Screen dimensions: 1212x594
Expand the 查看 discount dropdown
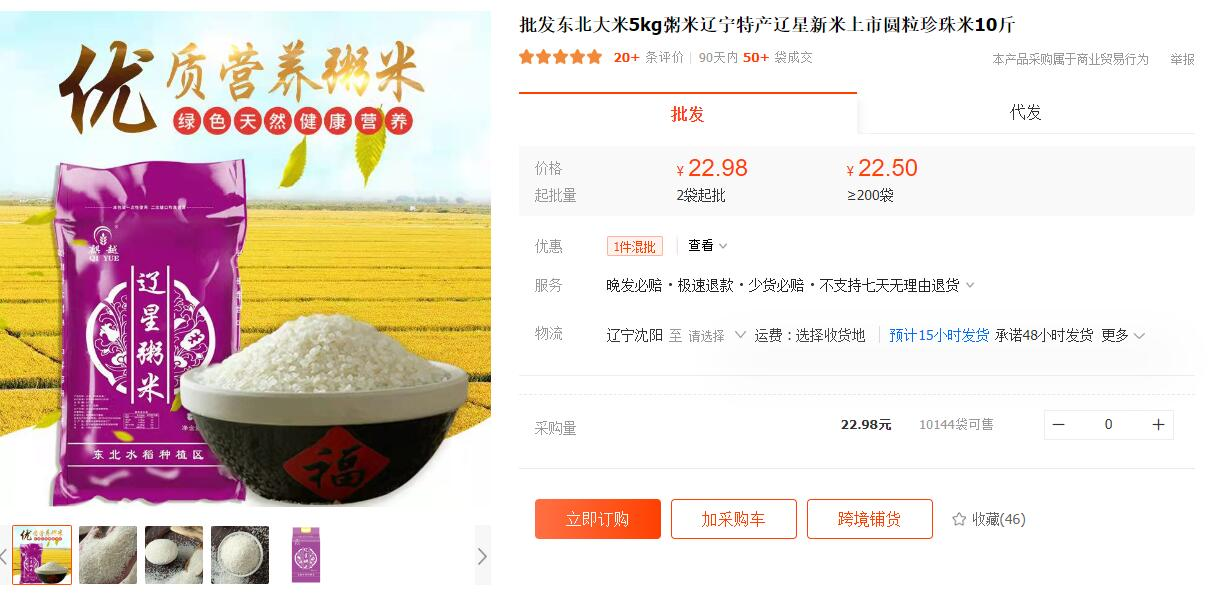708,246
